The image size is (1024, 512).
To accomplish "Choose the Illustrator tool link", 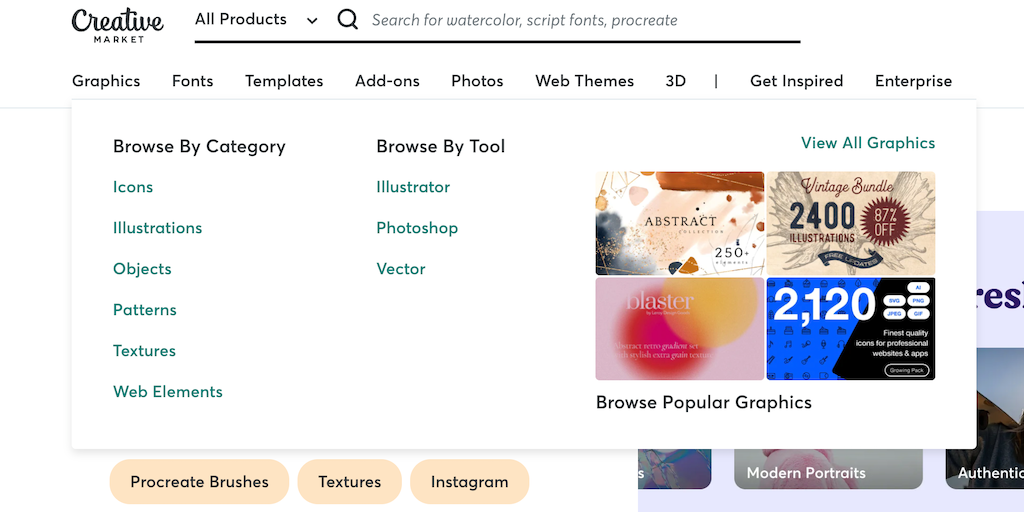I will [x=413, y=187].
